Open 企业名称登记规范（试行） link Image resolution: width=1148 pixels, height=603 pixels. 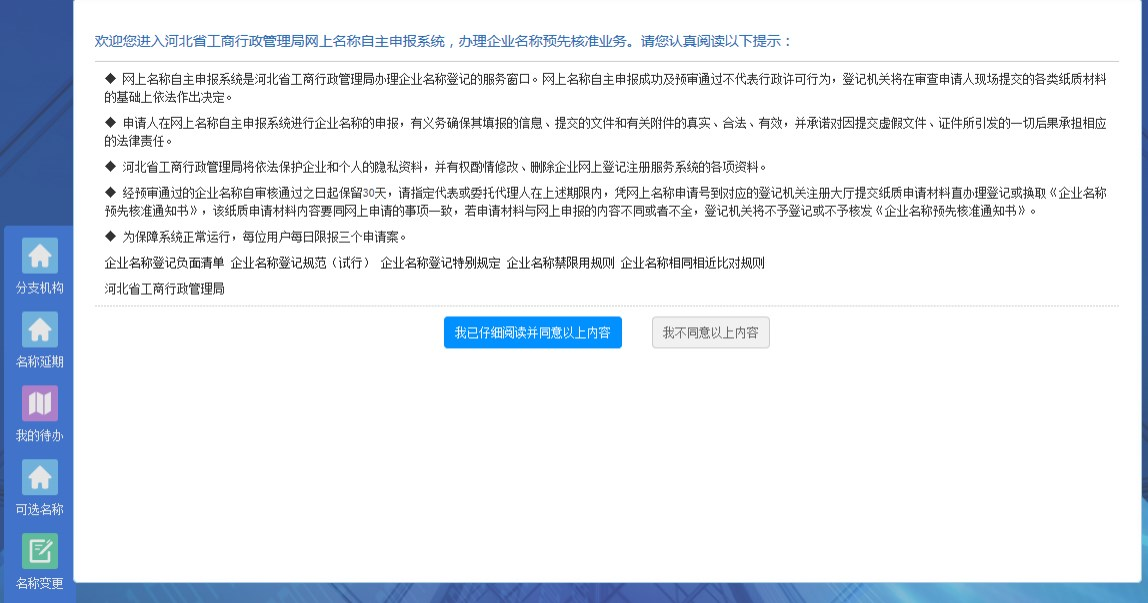click(x=301, y=263)
